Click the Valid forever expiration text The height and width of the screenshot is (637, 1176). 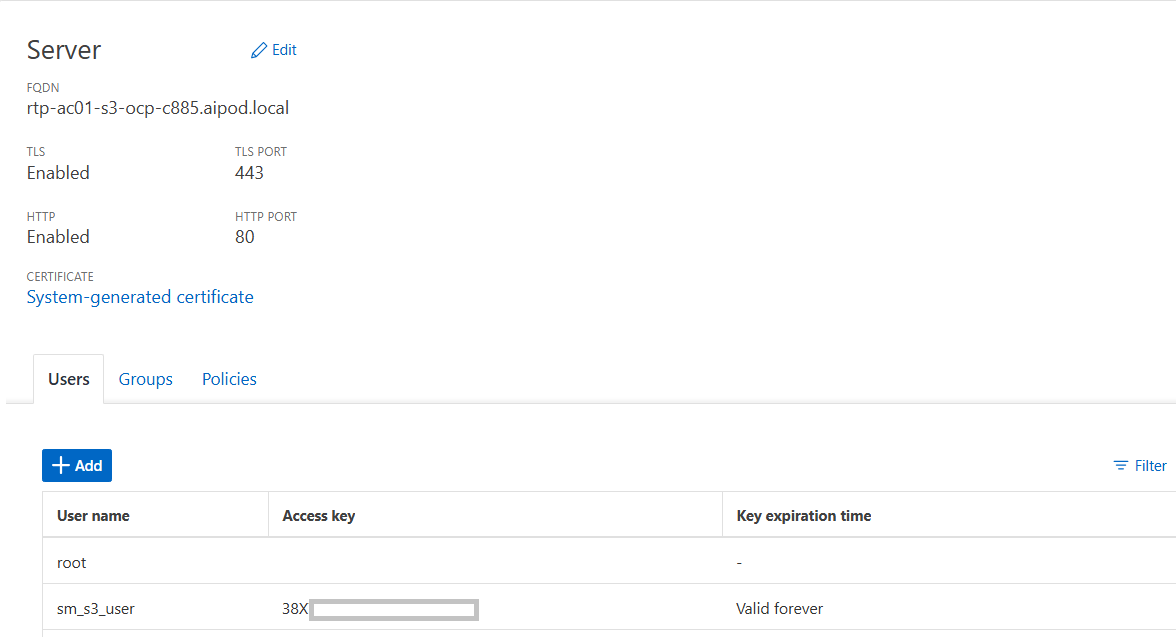pos(778,608)
